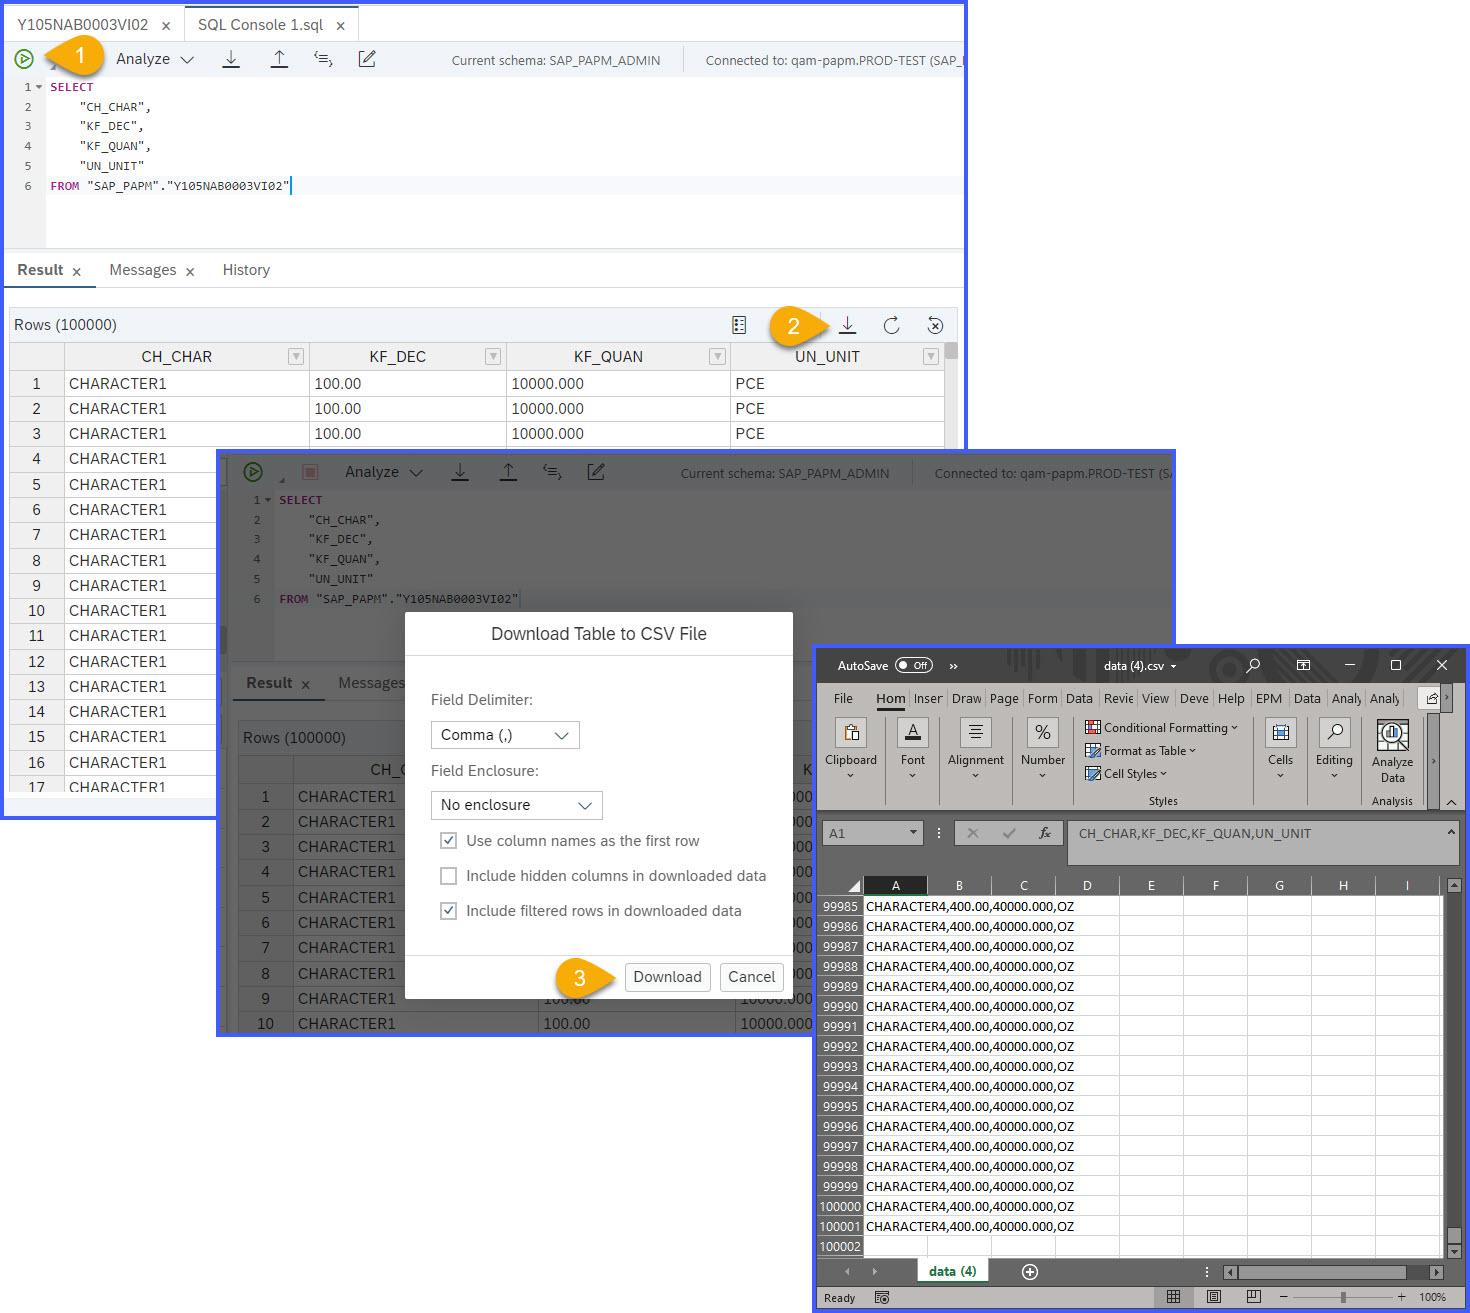Expand Excel Name Box dropdown
The width and height of the screenshot is (1470, 1313).
(x=913, y=833)
